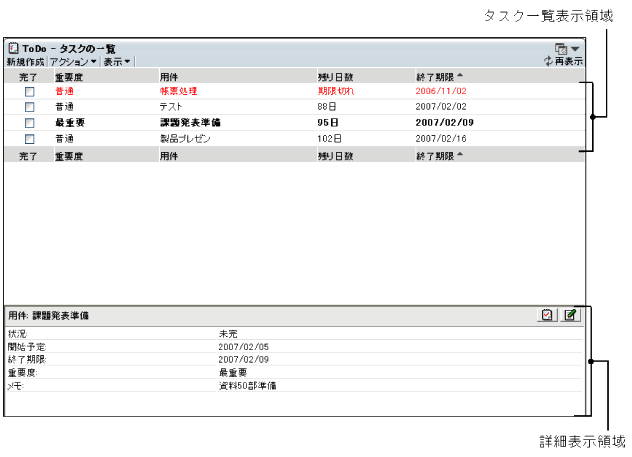
Task: Check the 完了 box for 課題発表準備
Action: click(x=29, y=123)
